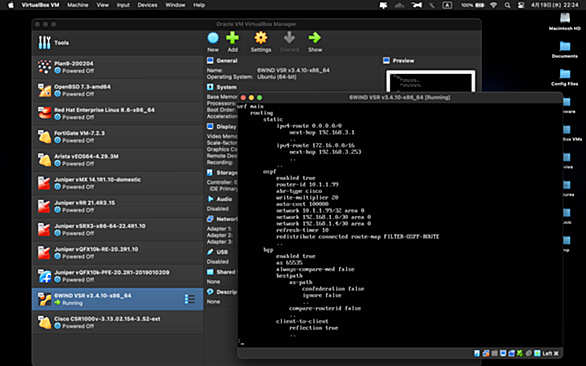586x366 pixels.
Task: Click the input source A indicator
Action: [x=447, y=5]
